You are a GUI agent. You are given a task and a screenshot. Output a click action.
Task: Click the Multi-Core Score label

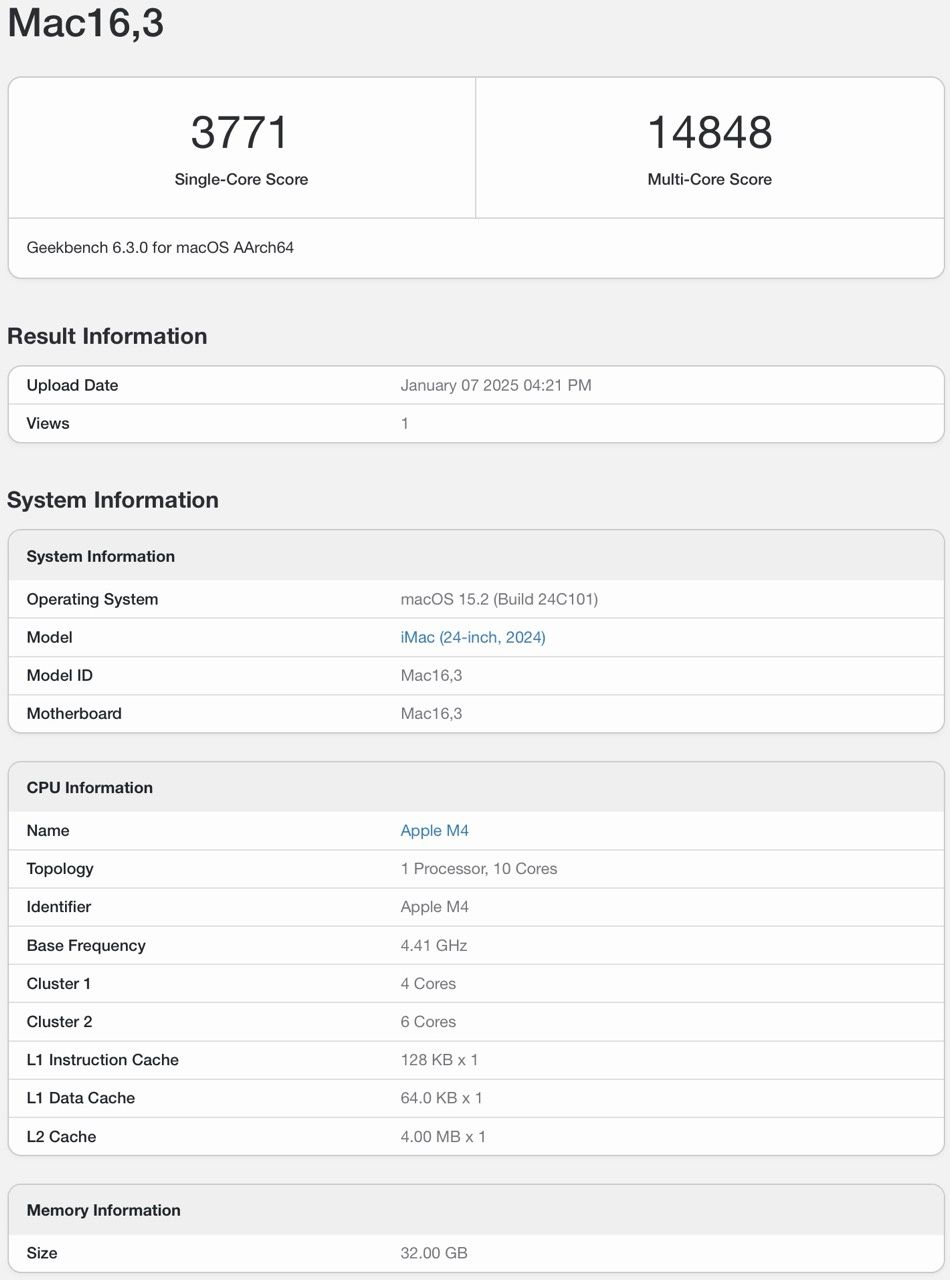click(710, 179)
